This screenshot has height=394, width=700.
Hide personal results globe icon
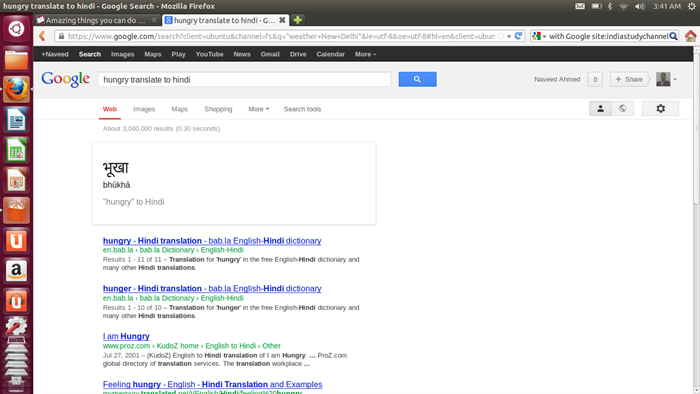[x=623, y=108]
